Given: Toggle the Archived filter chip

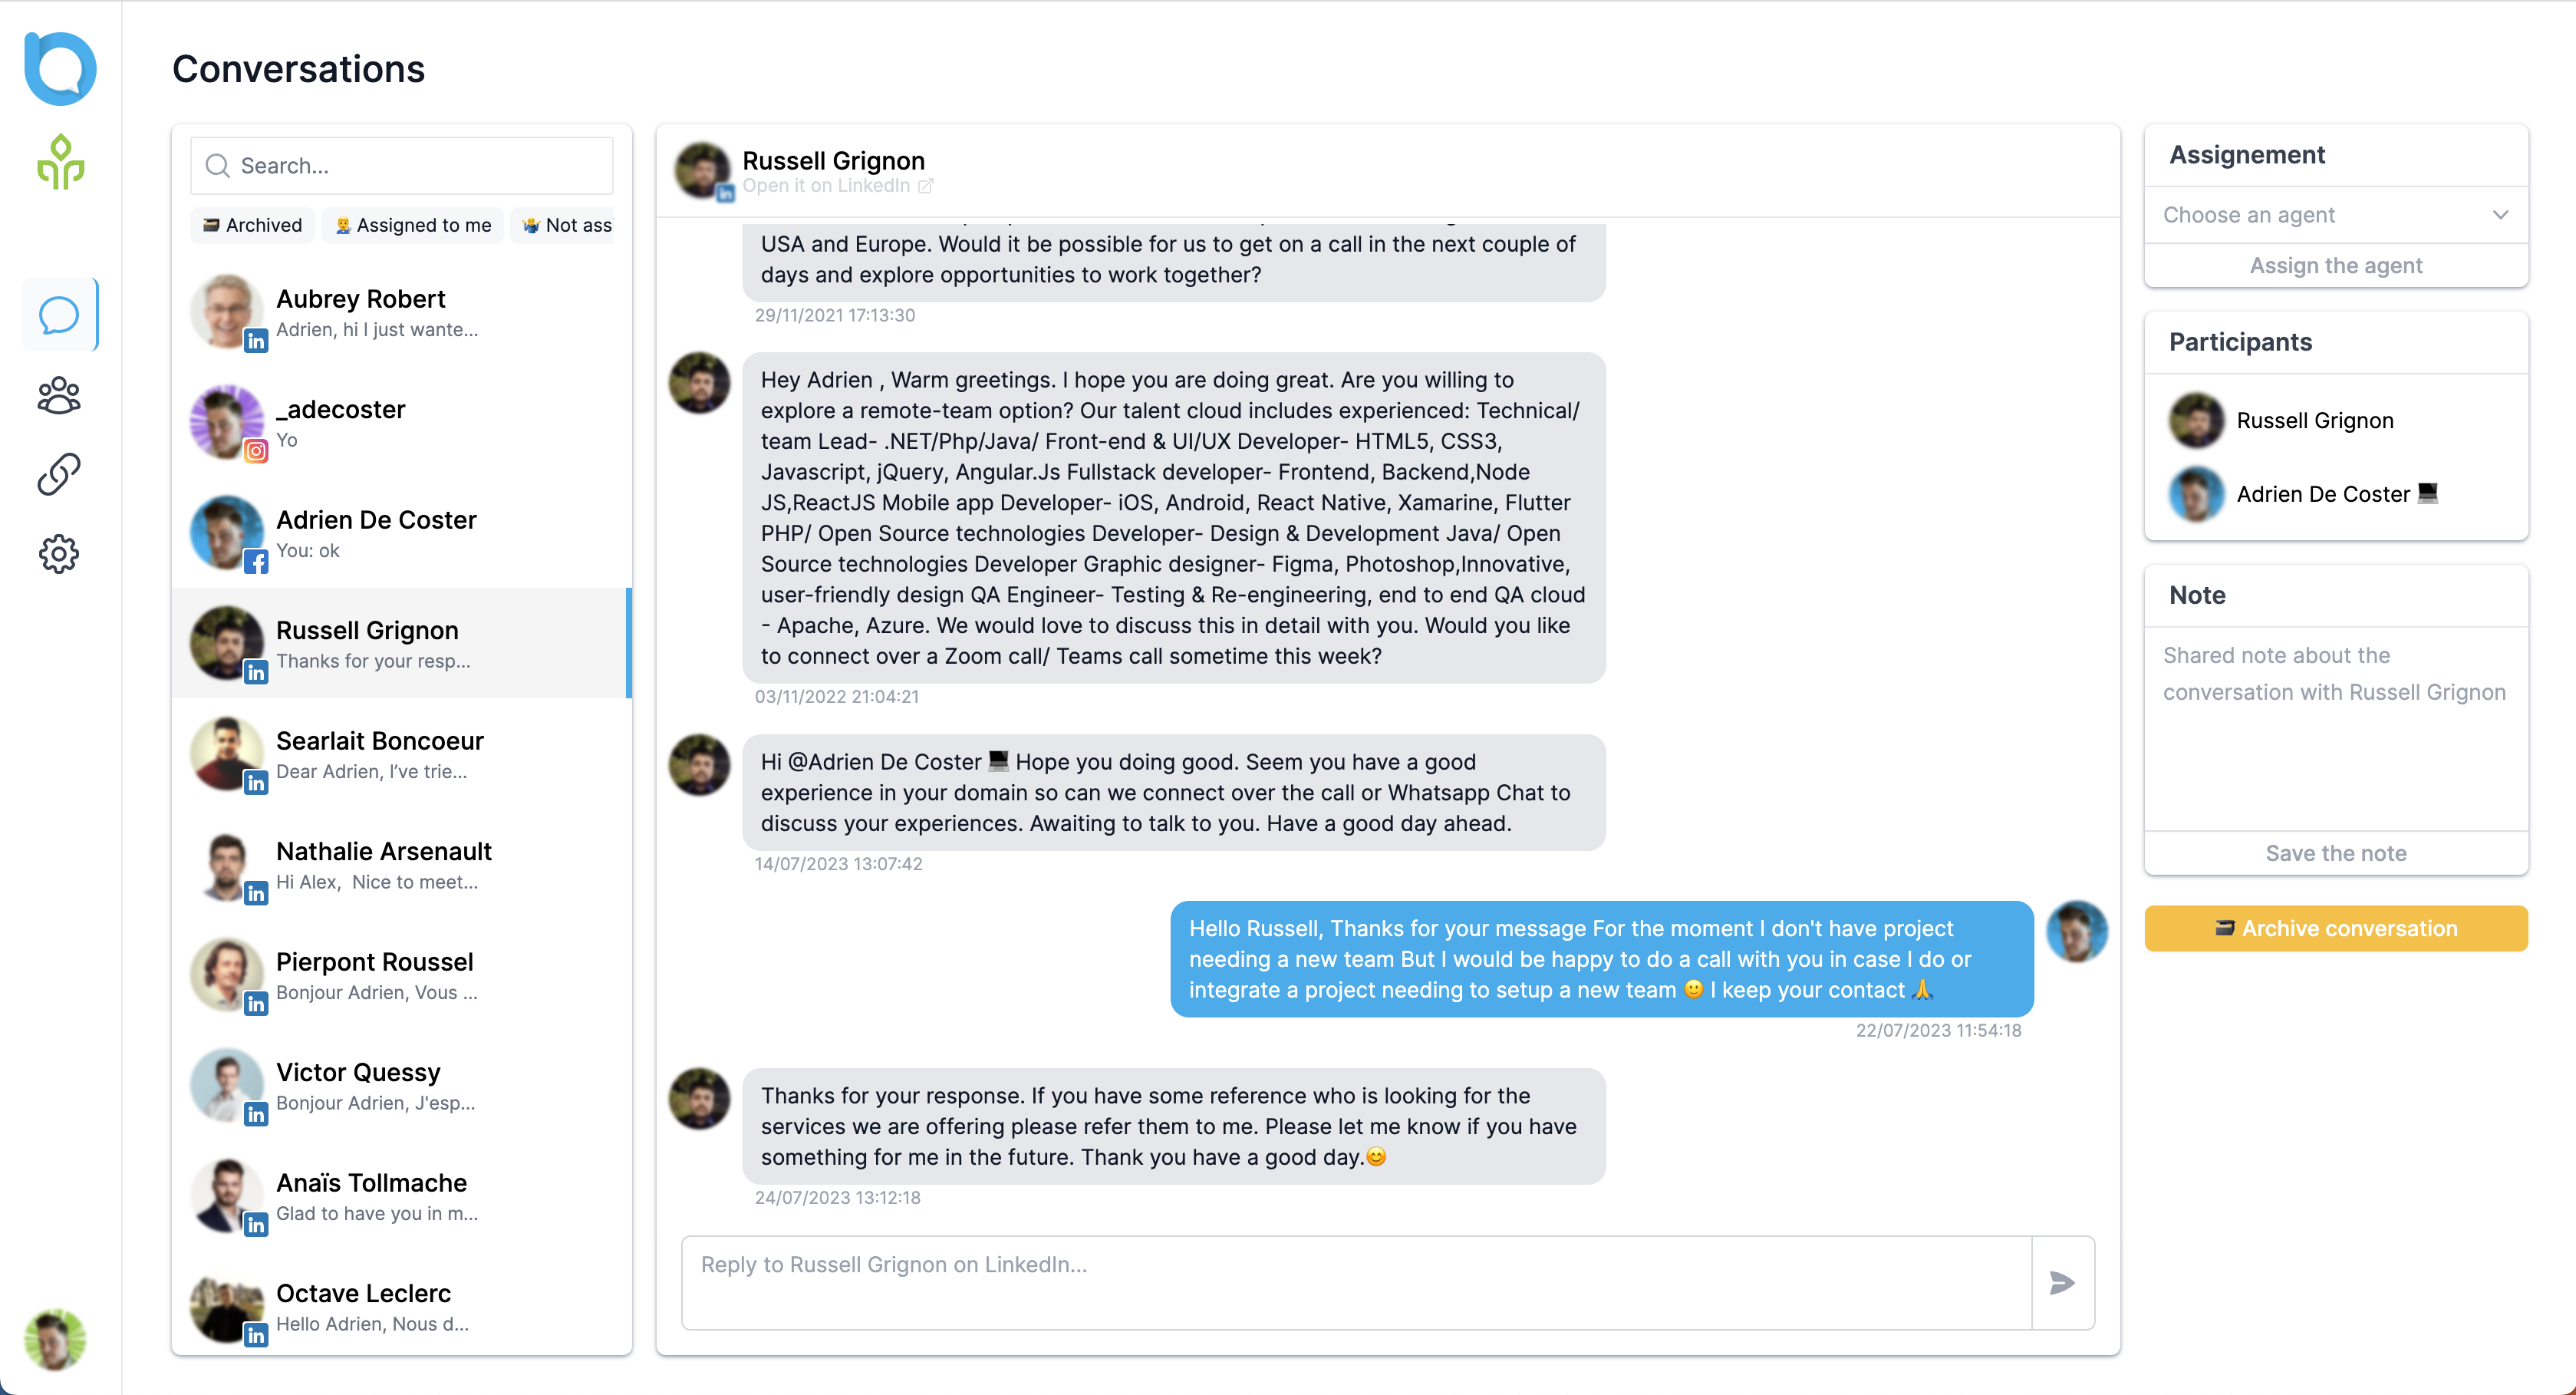Looking at the screenshot, I should [x=253, y=225].
